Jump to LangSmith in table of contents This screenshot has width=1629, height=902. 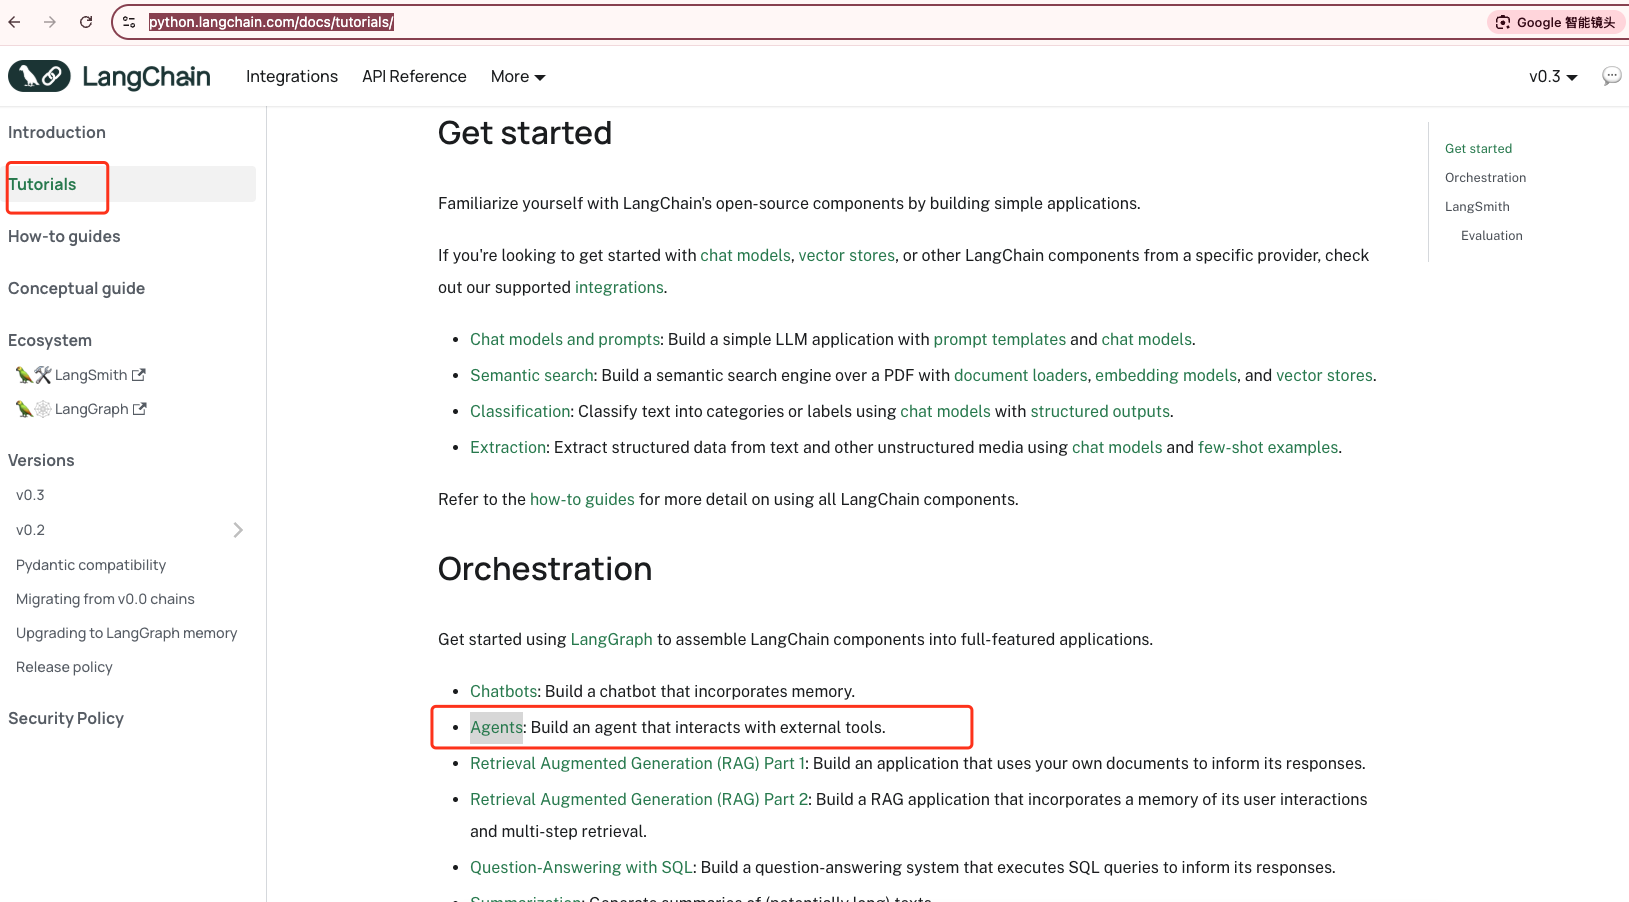(x=1477, y=206)
